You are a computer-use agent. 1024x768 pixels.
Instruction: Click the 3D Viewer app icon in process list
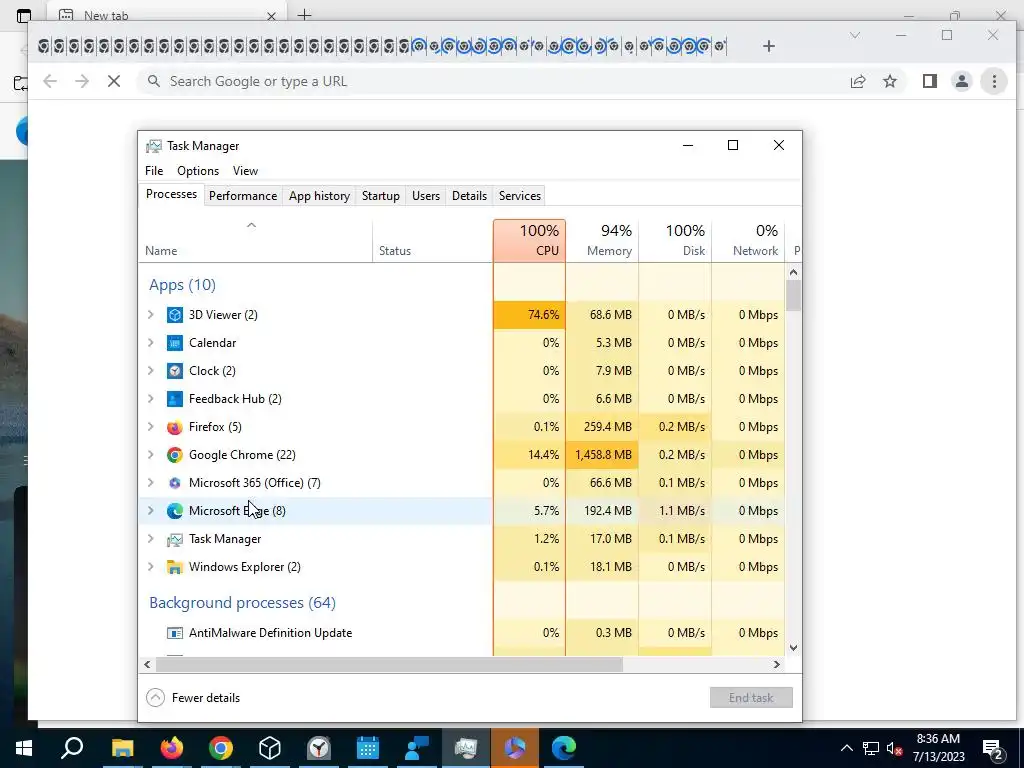(174, 315)
